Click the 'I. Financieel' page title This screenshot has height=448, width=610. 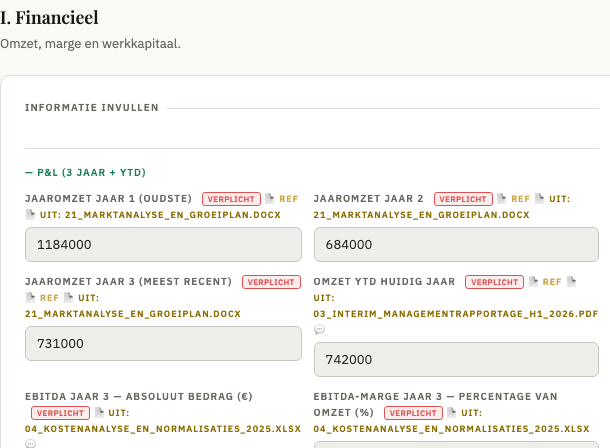pyautogui.click(x=49, y=18)
